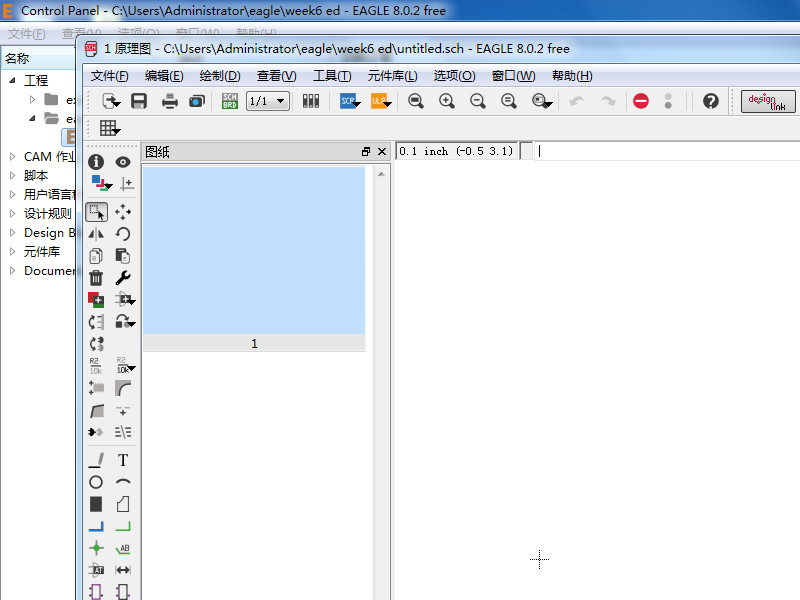Select the Label AB tool
The image size is (800, 600).
[x=123, y=548]
